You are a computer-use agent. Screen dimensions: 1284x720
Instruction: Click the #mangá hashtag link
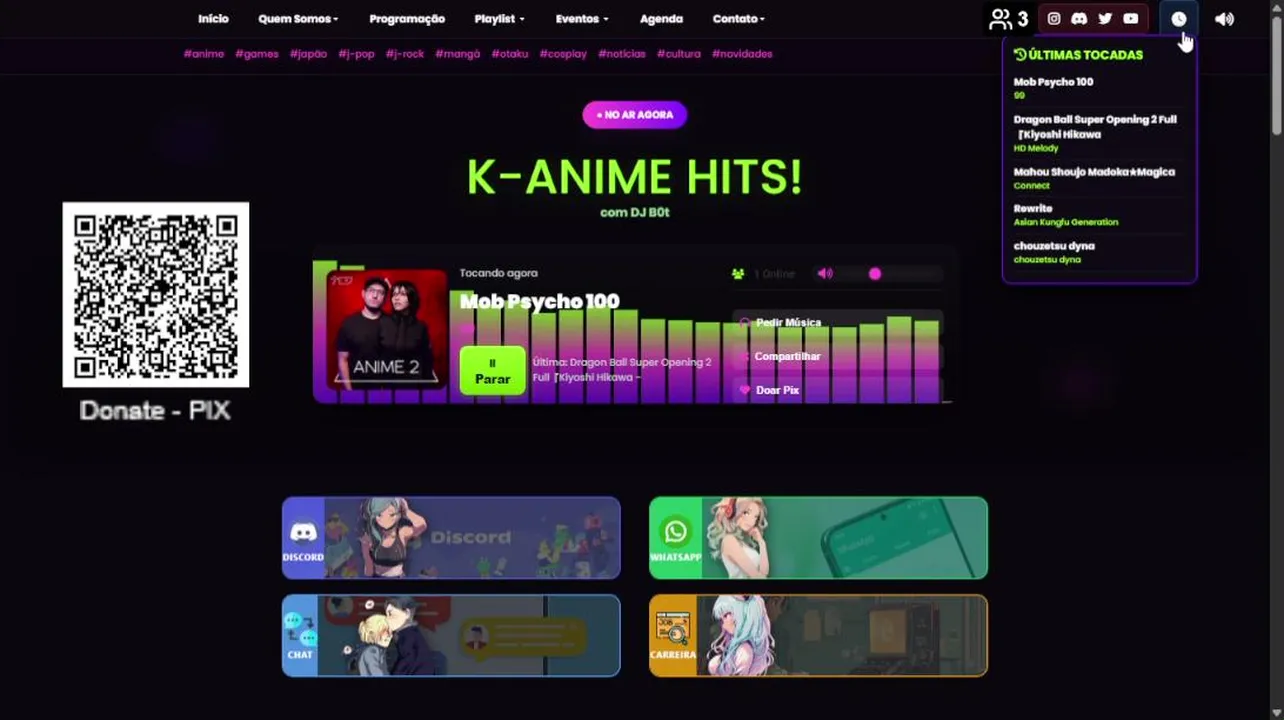[x=458, y=54]
